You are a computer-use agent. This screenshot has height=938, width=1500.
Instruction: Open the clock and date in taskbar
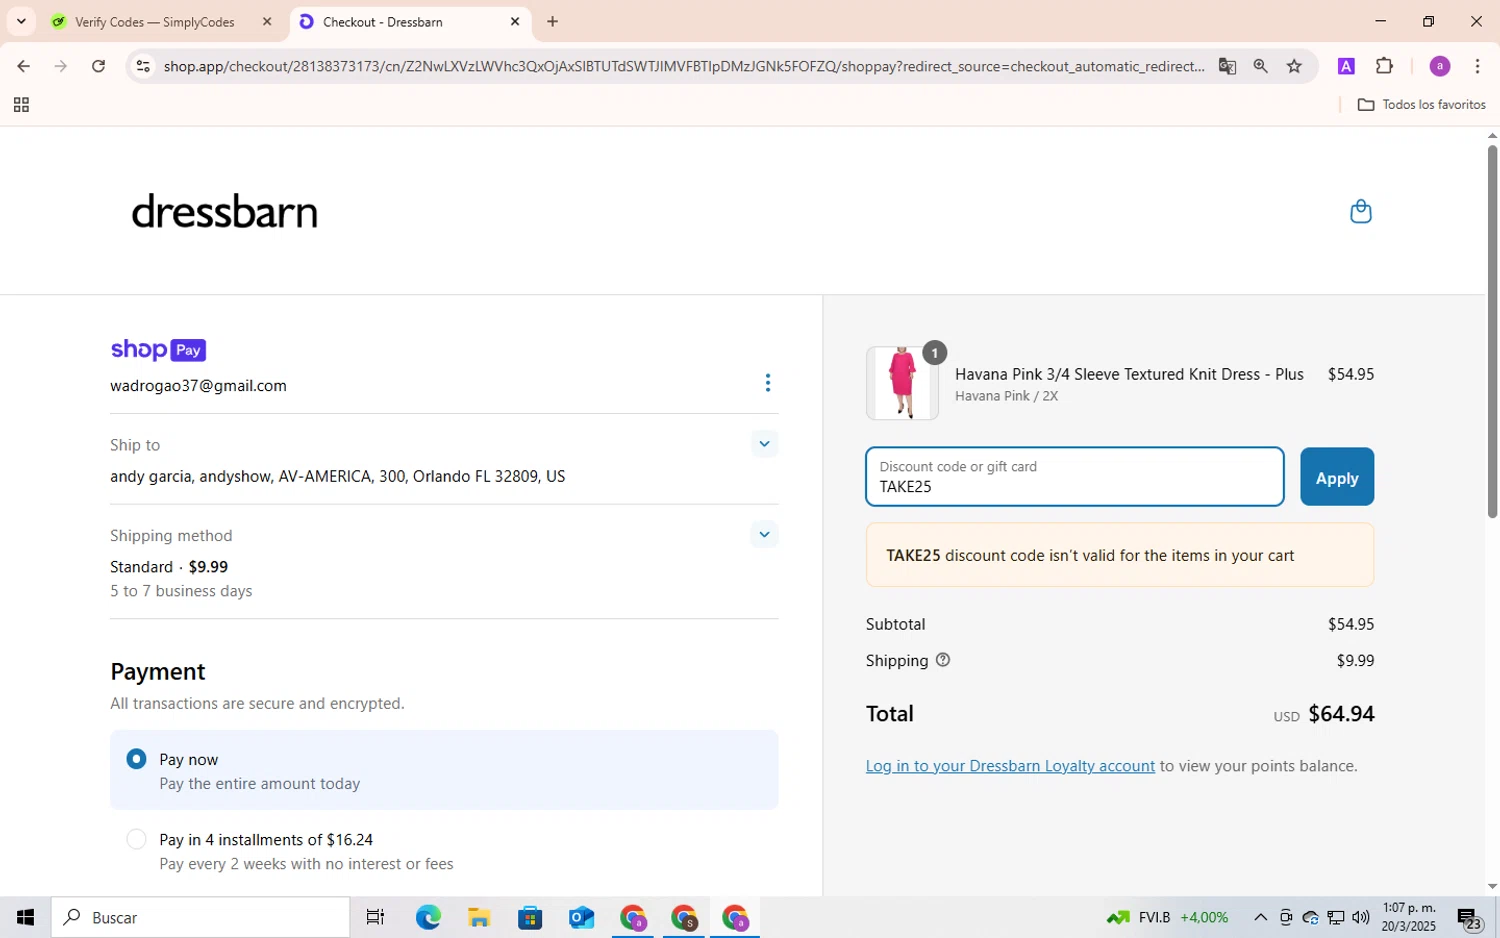[x=1408, y=917]
